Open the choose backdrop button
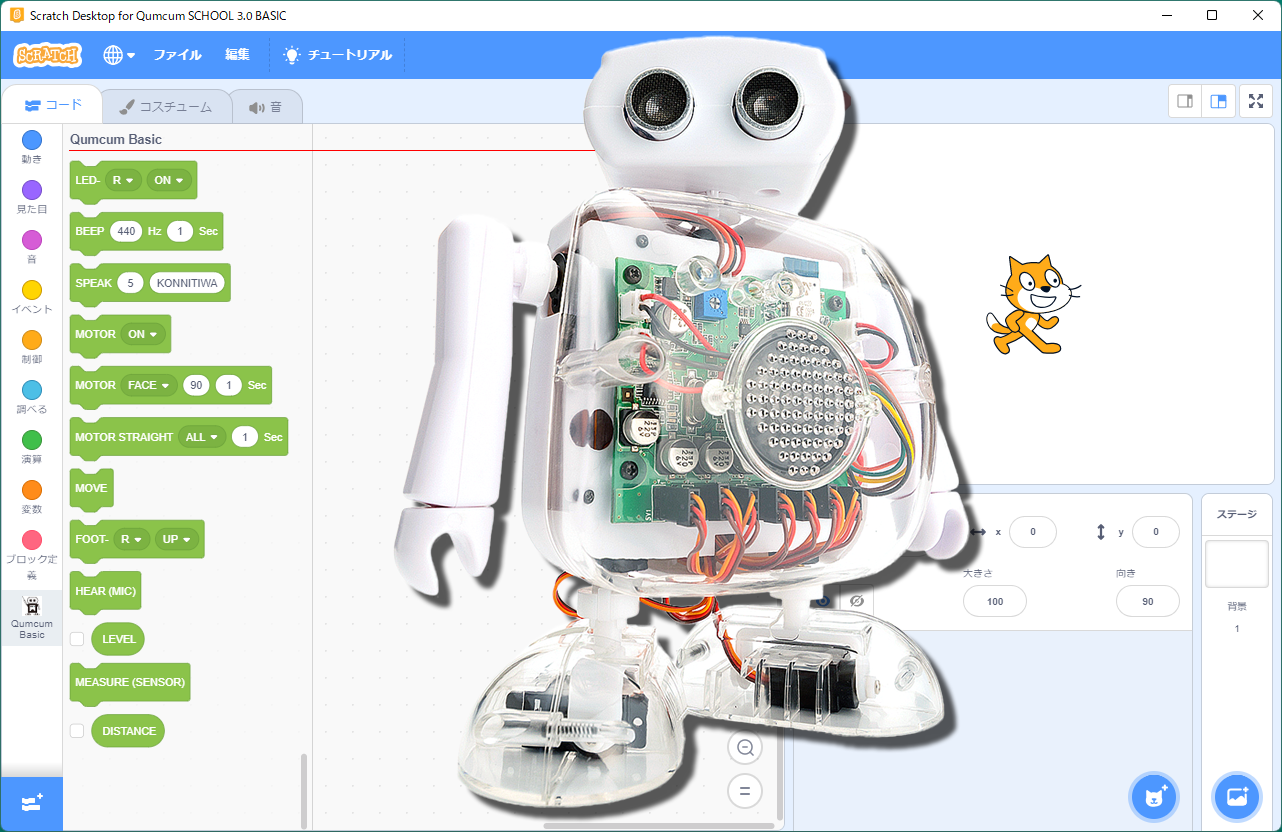The width and height of the screenshot is (1282, 832). pyautogui.click(x=1237, y=797)
